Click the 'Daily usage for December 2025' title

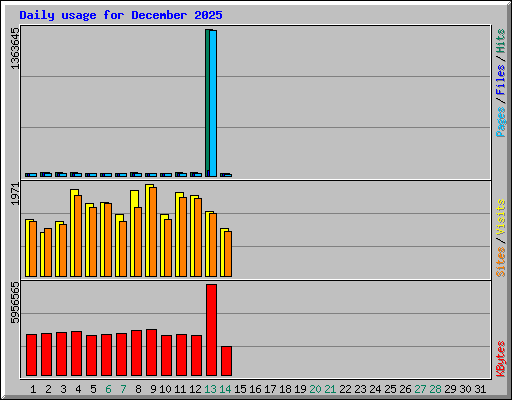tap(121, 15)
